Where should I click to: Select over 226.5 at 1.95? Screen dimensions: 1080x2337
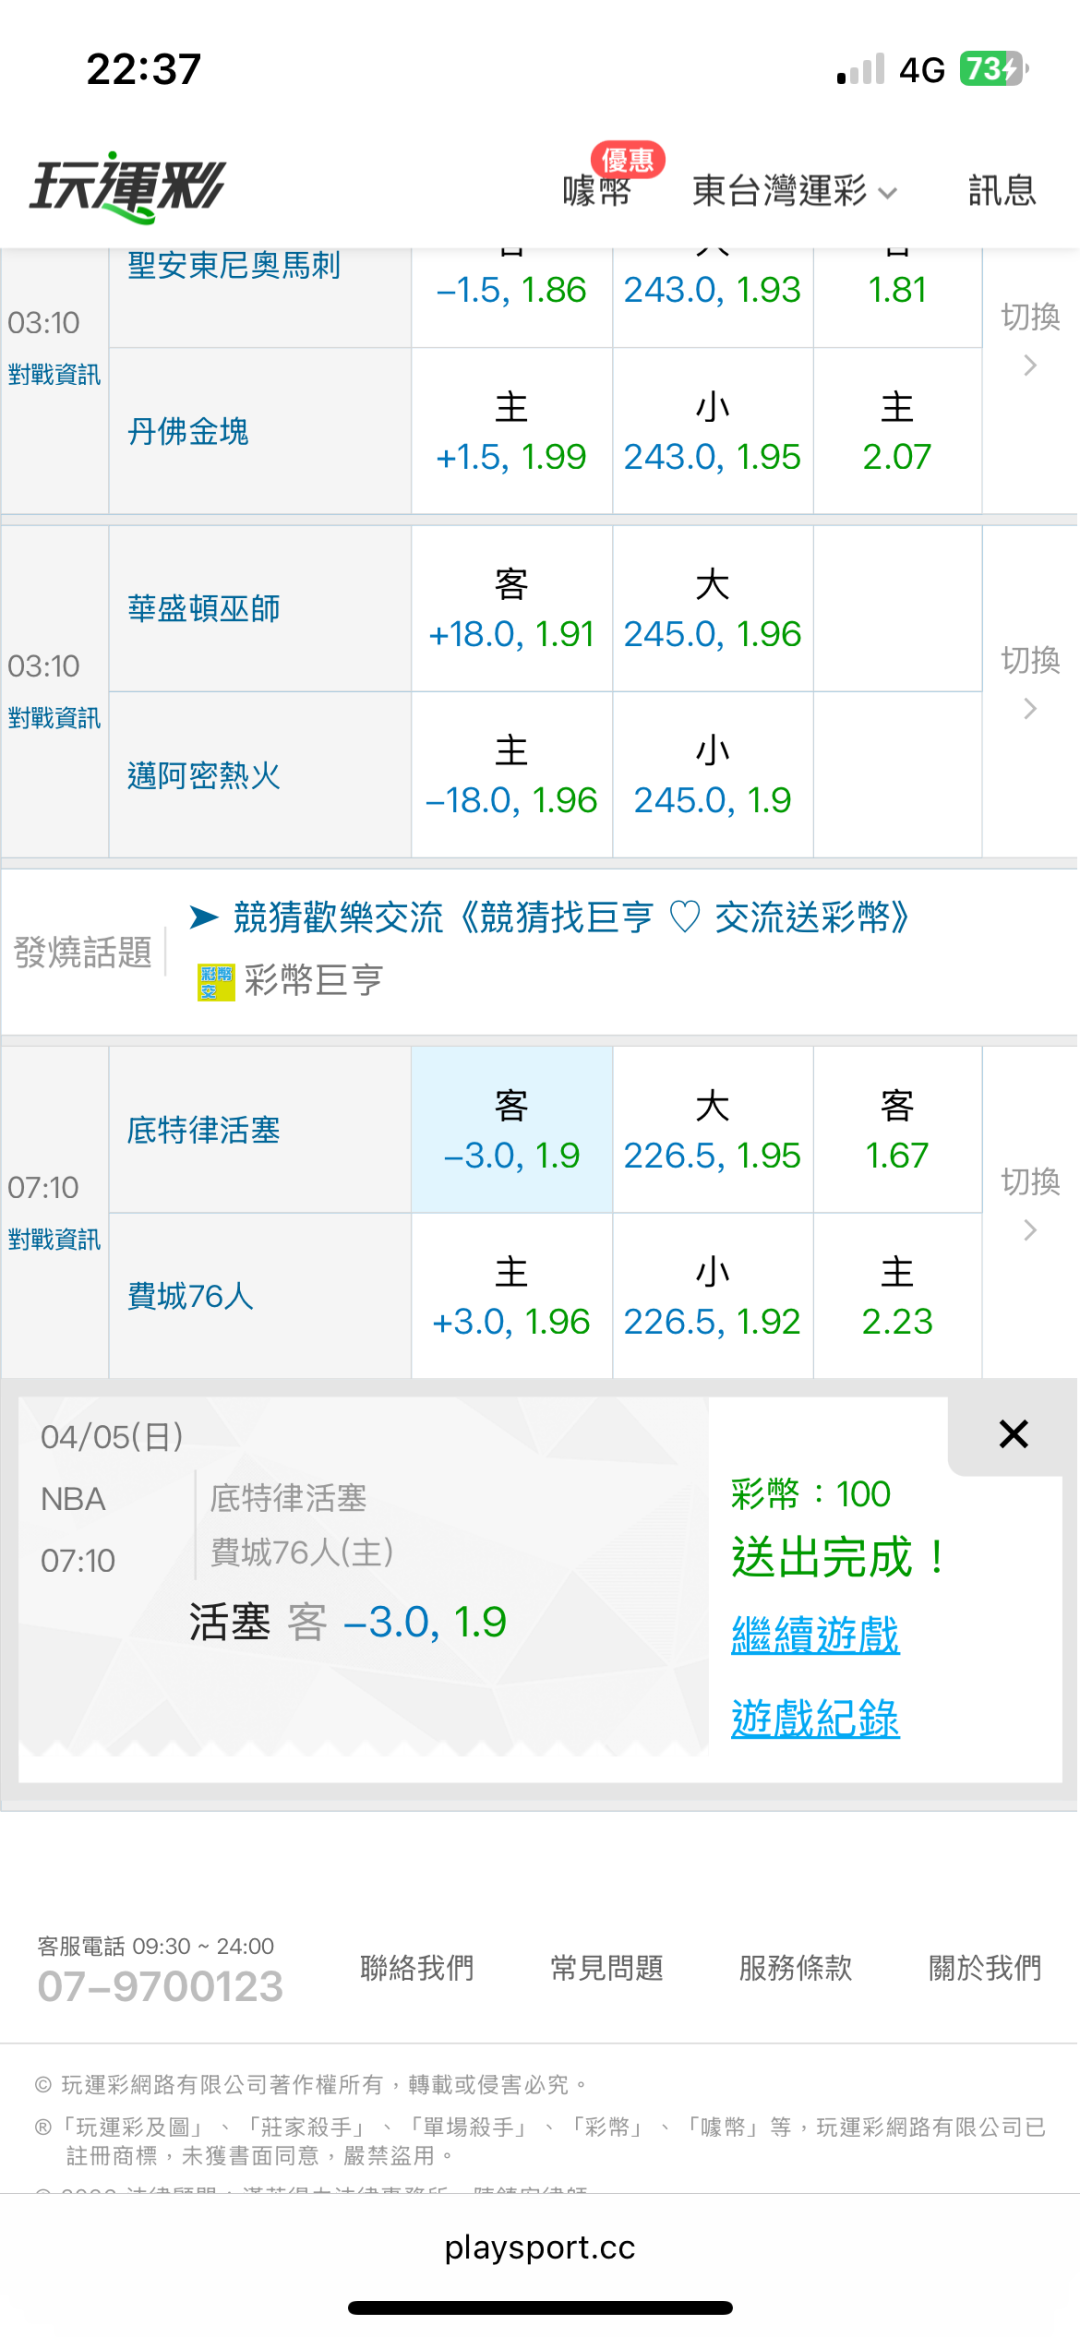712,1130
